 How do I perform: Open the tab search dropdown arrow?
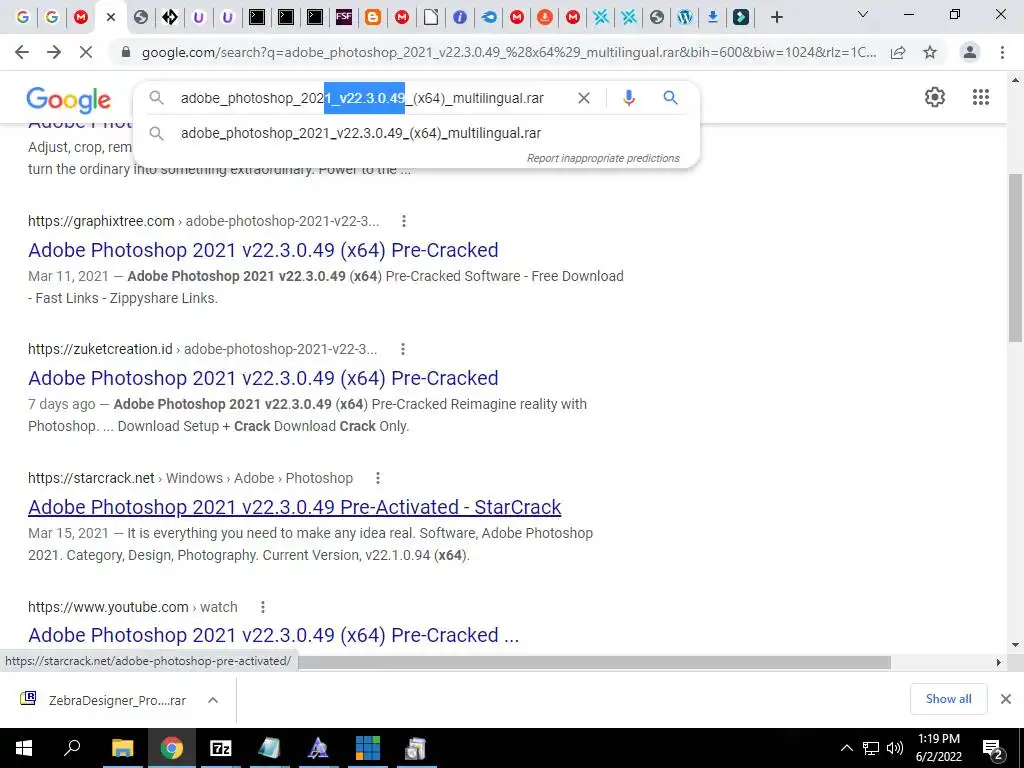coord(863,14)
